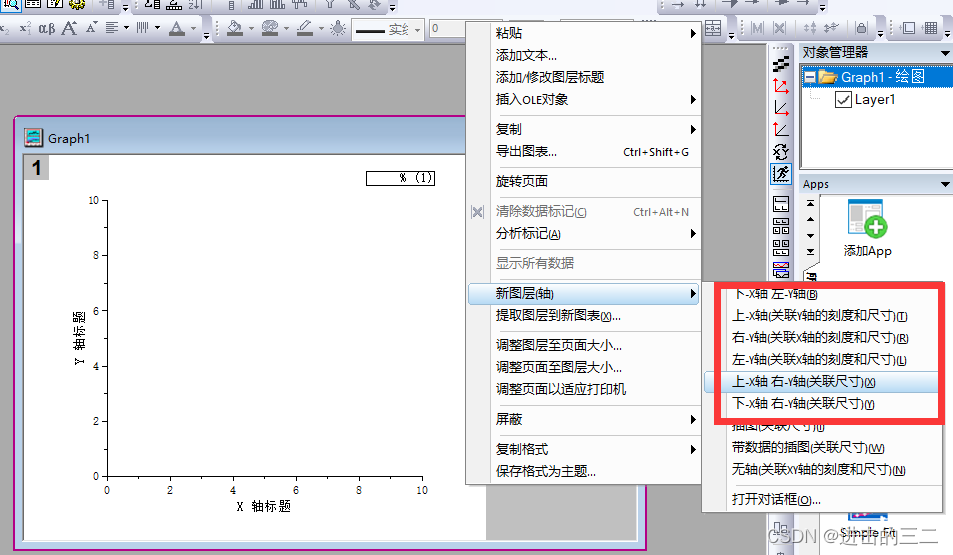Click the superscript-subscript x icon
Screen dimensions: 953x555
(26, 28)
